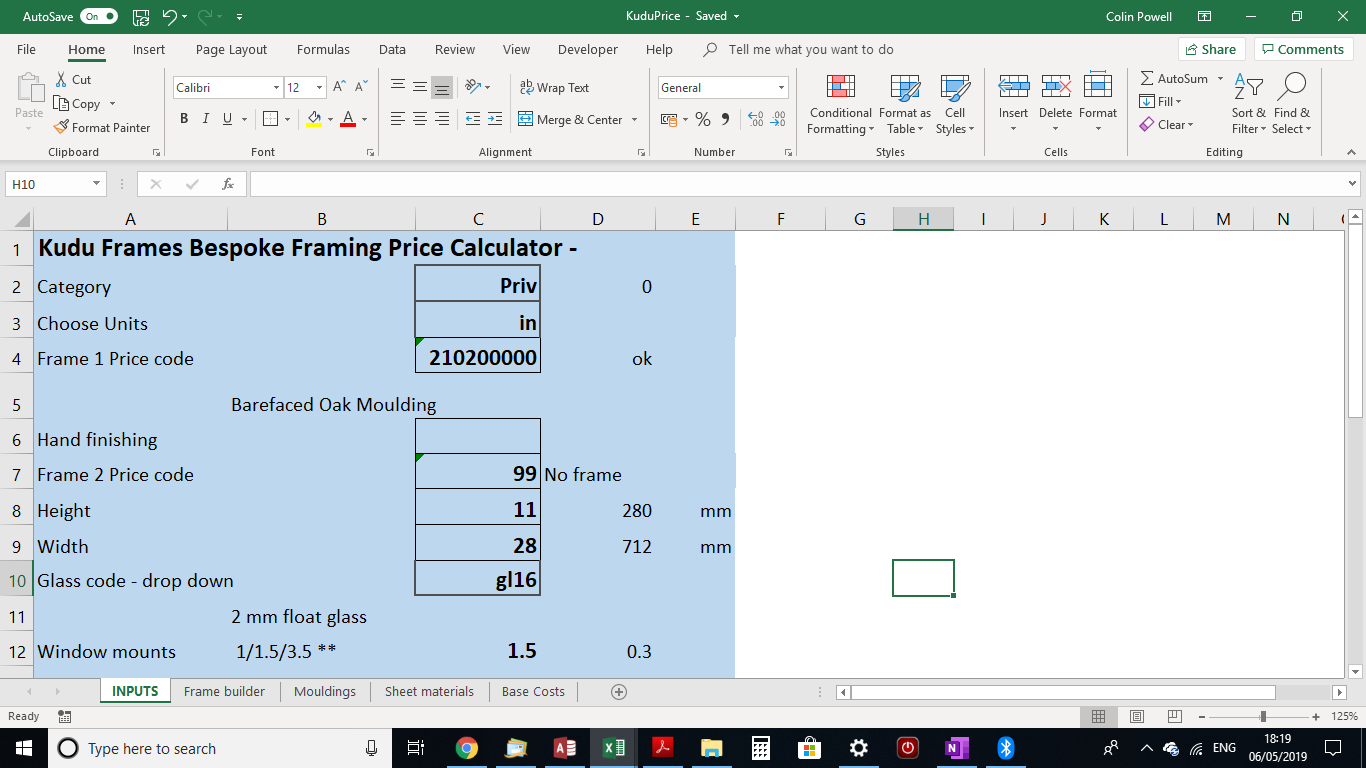Click the Save icon in title bar

pyautogui.click(x=141, y=16)
